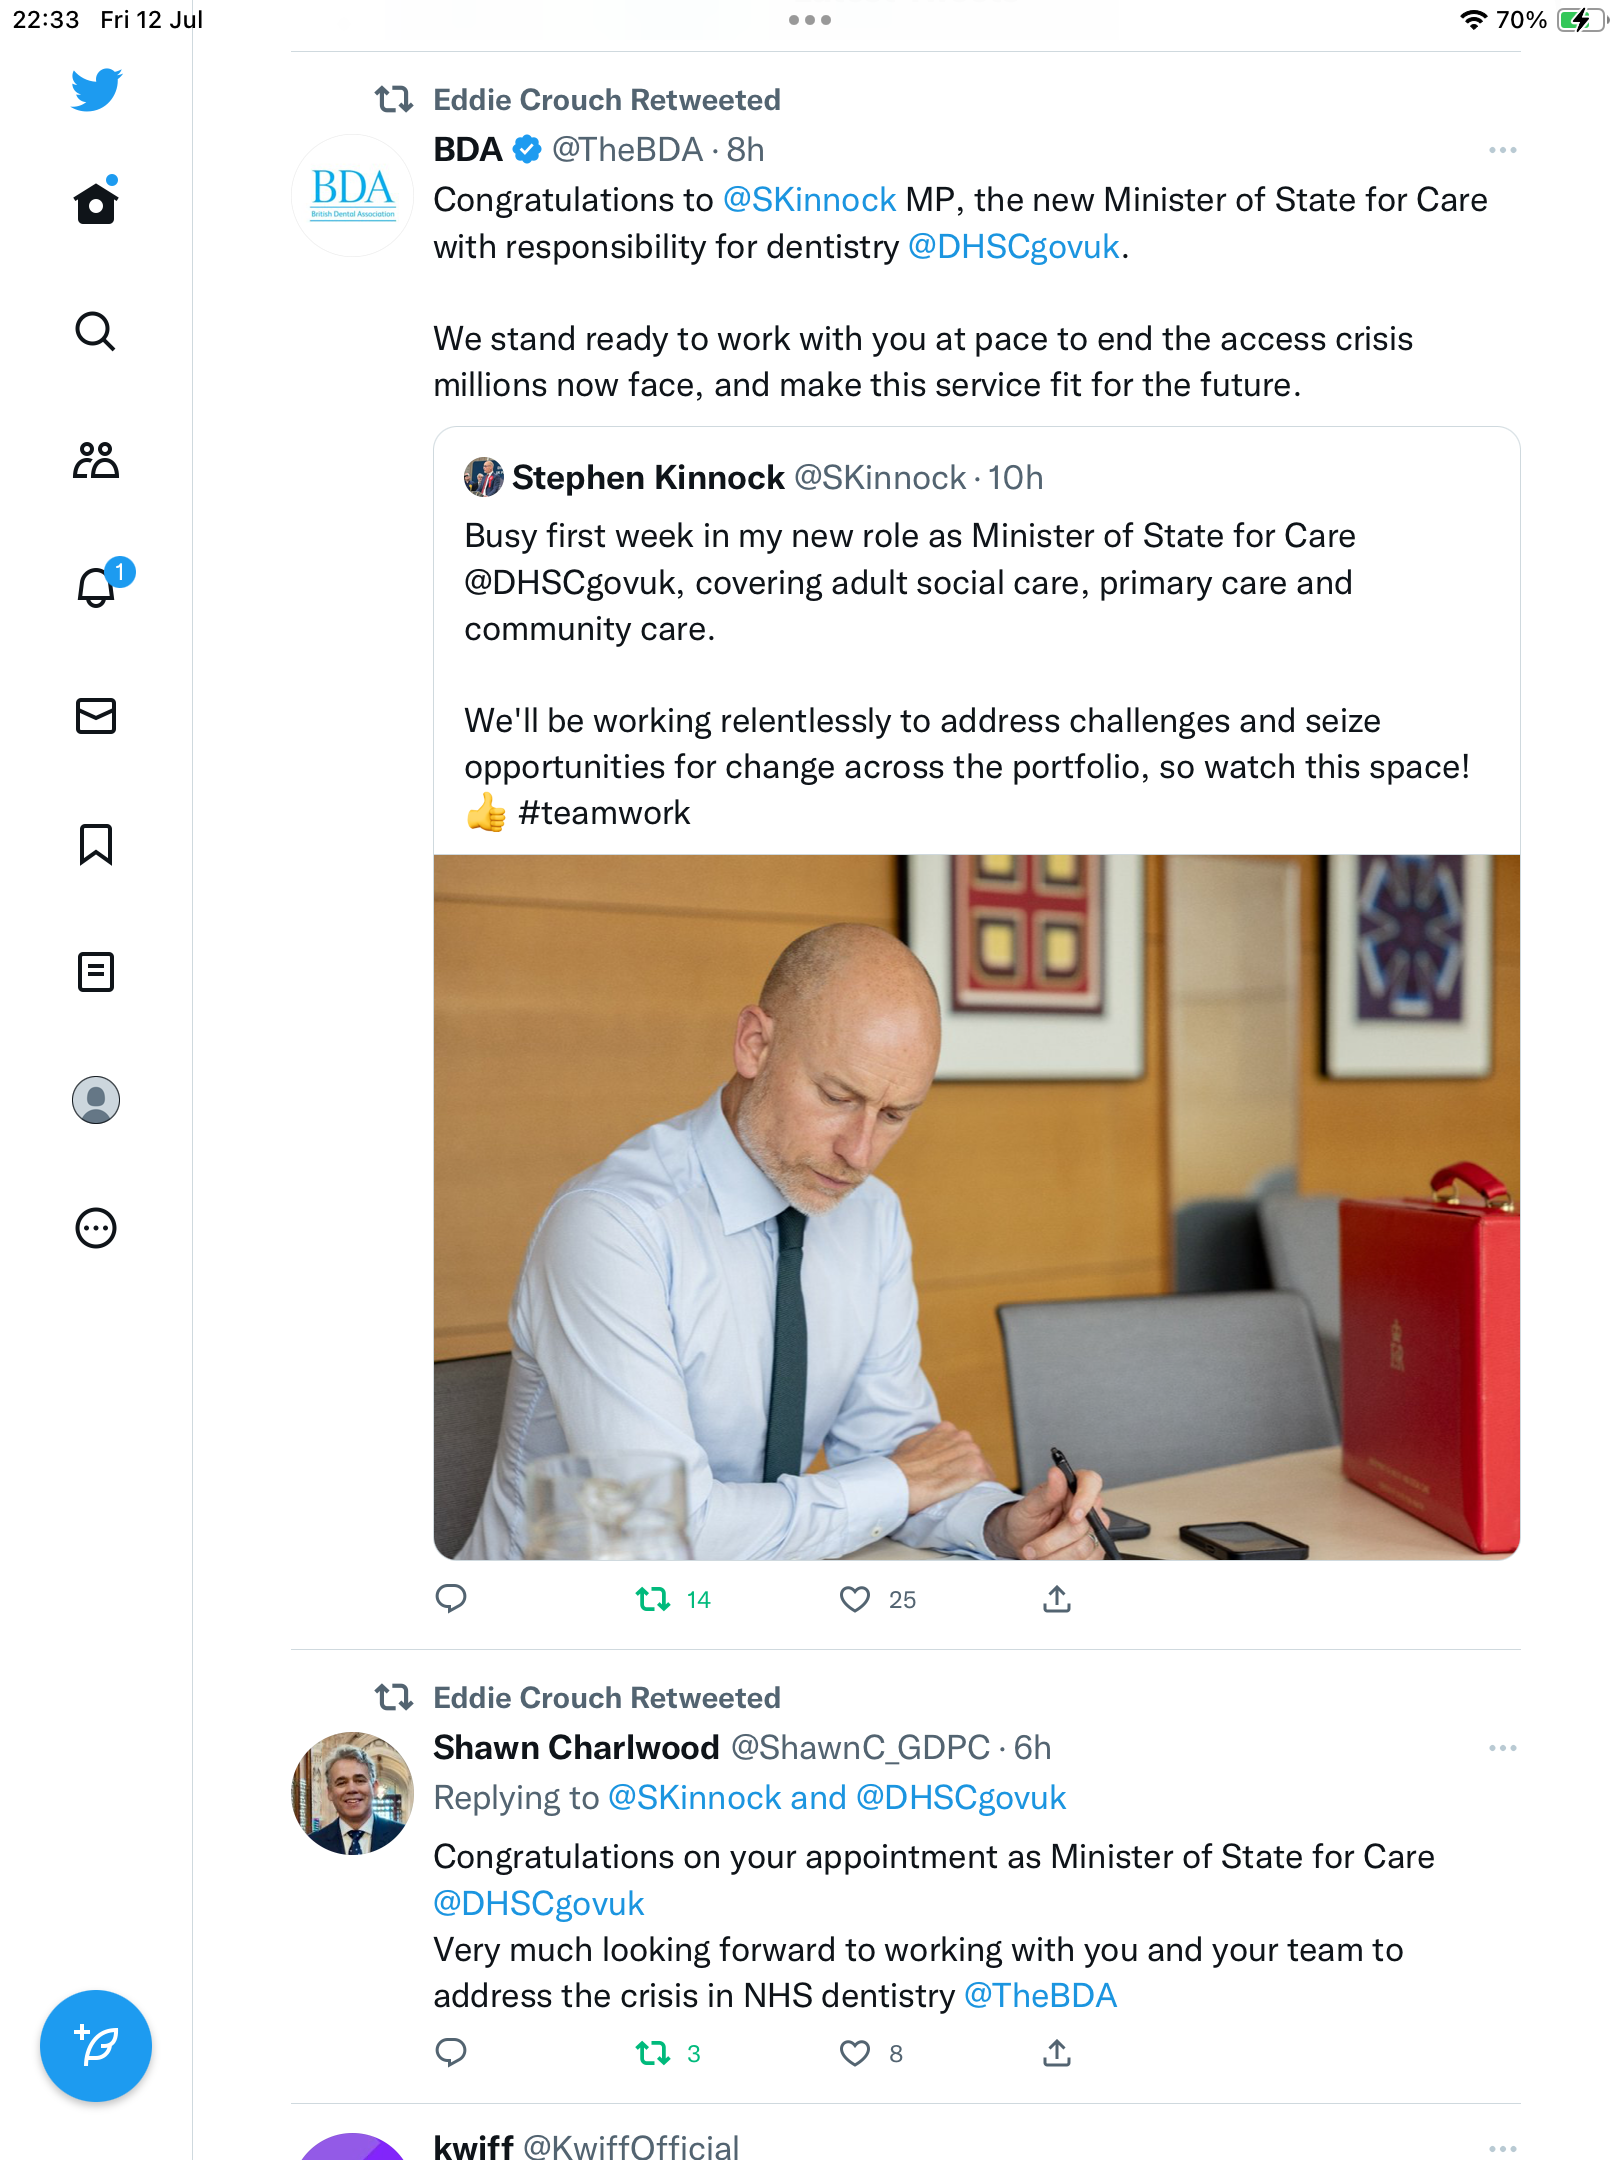Share the BDA tweet
This screenshot has width=1620, height=2160.
point(1057,1600)
